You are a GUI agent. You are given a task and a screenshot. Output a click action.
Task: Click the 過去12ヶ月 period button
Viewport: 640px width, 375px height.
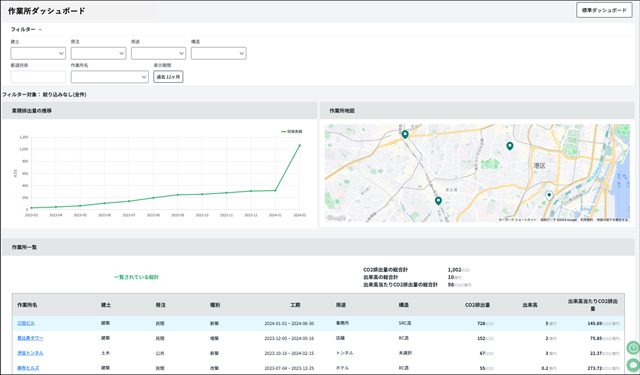tap(168, 77)
